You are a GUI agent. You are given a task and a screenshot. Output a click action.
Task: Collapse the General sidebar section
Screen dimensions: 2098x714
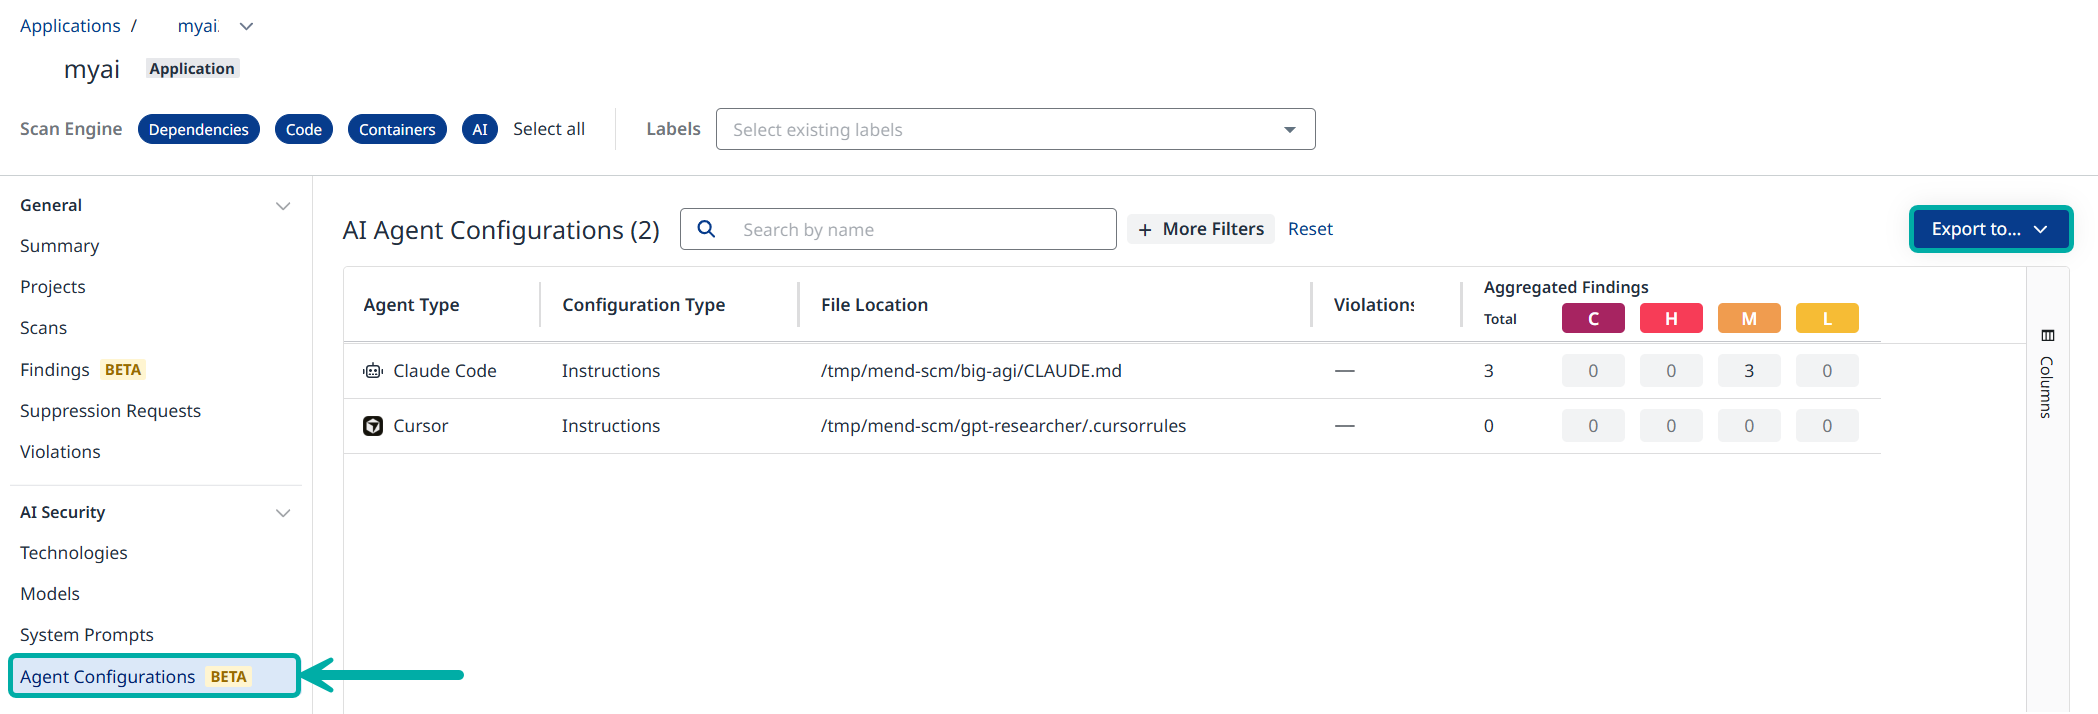click(283, 206)
